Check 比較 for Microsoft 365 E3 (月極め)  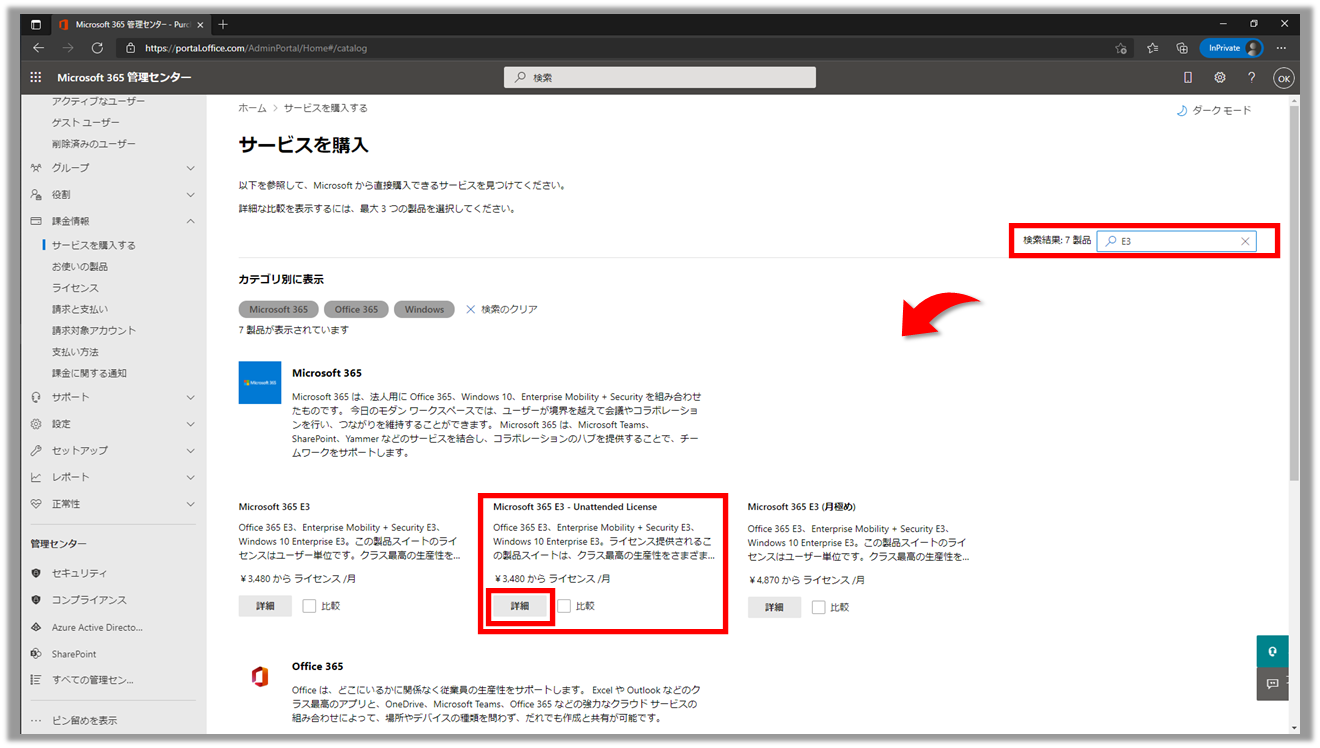(x=819, y=607)
